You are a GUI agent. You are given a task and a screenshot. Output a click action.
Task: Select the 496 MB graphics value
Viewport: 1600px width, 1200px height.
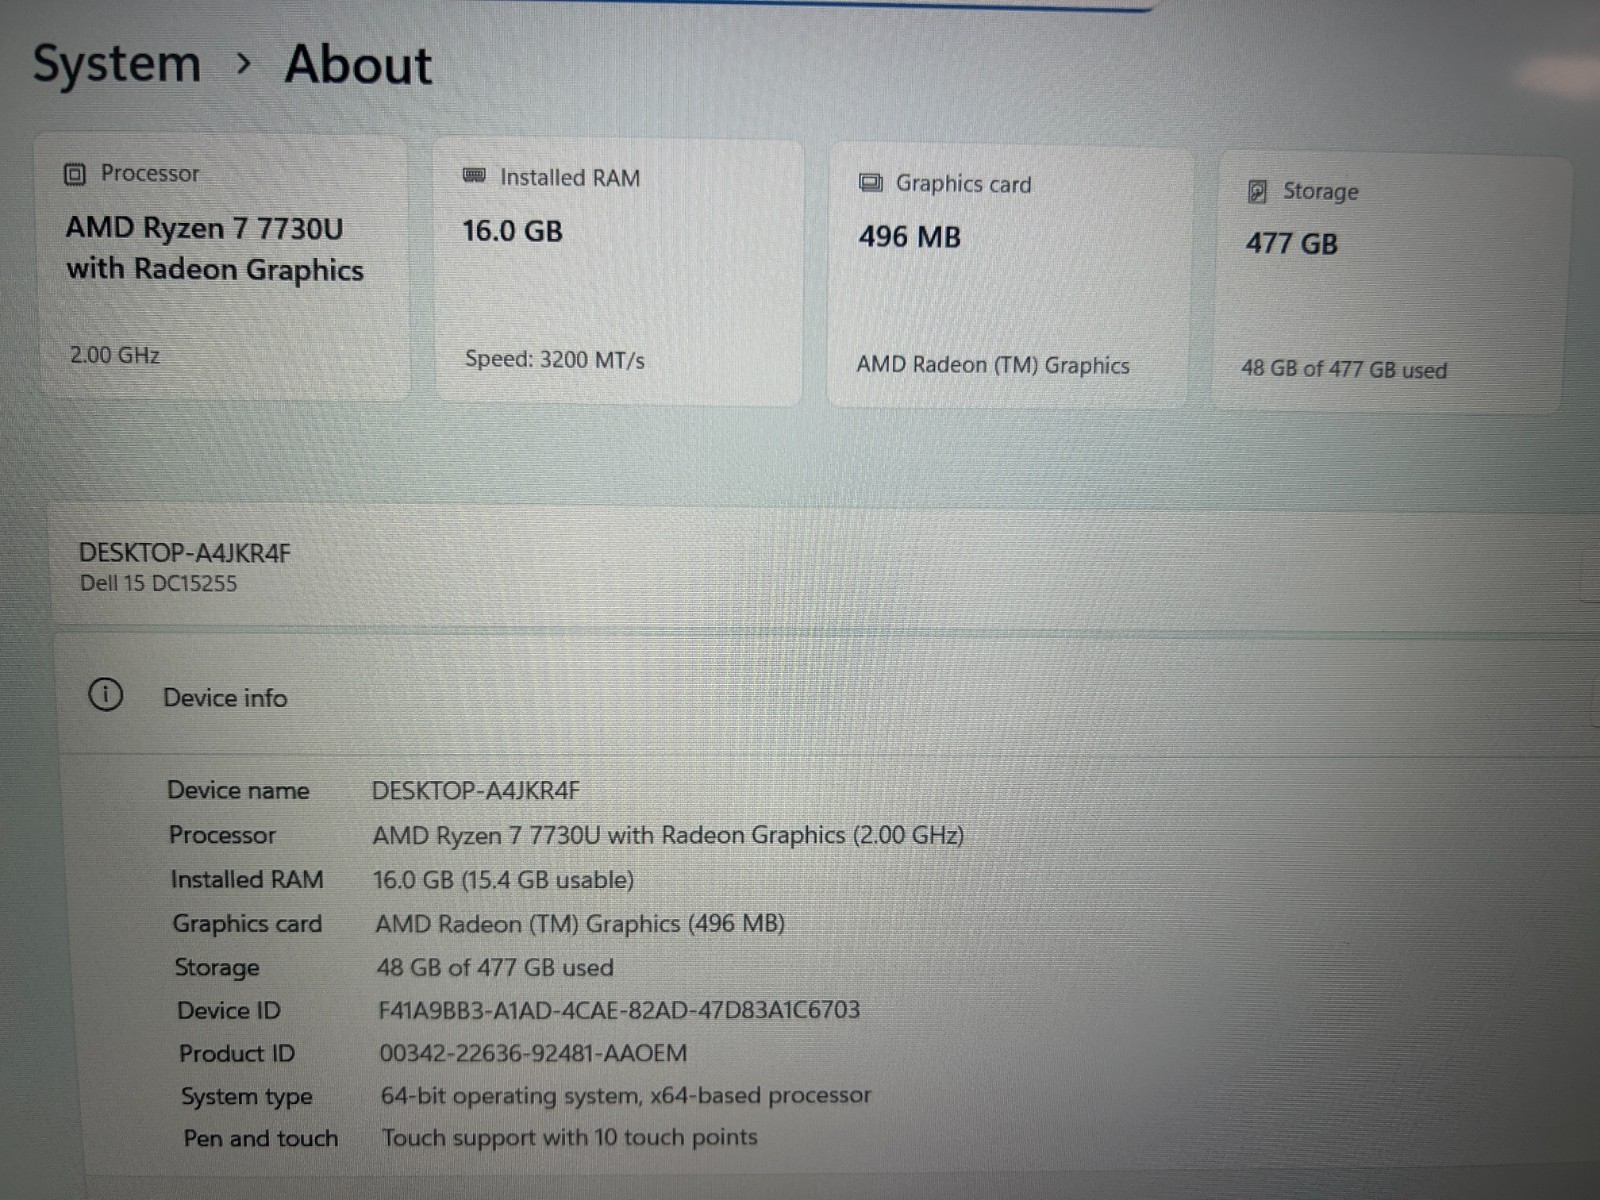pyautogui.click(x=910, y=237)
